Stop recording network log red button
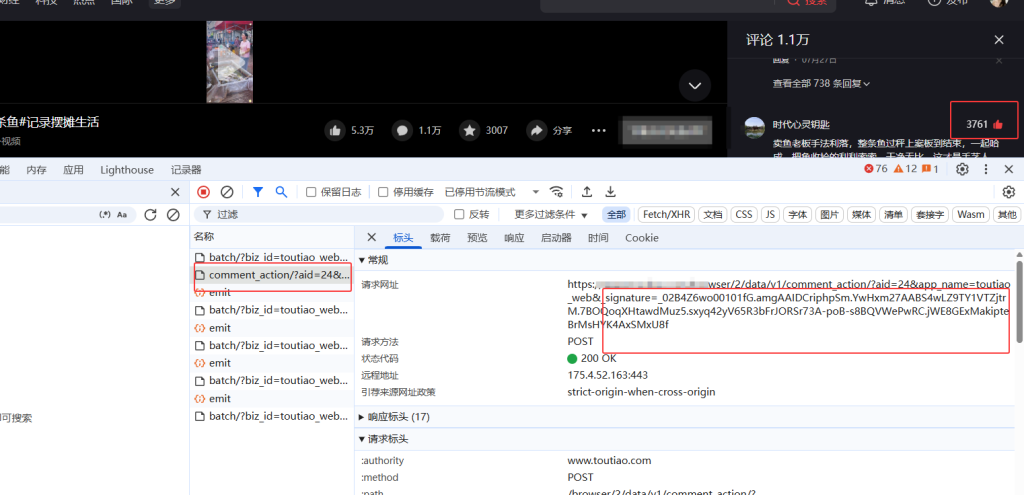The image size is (1024, 495). coord(204,192)
